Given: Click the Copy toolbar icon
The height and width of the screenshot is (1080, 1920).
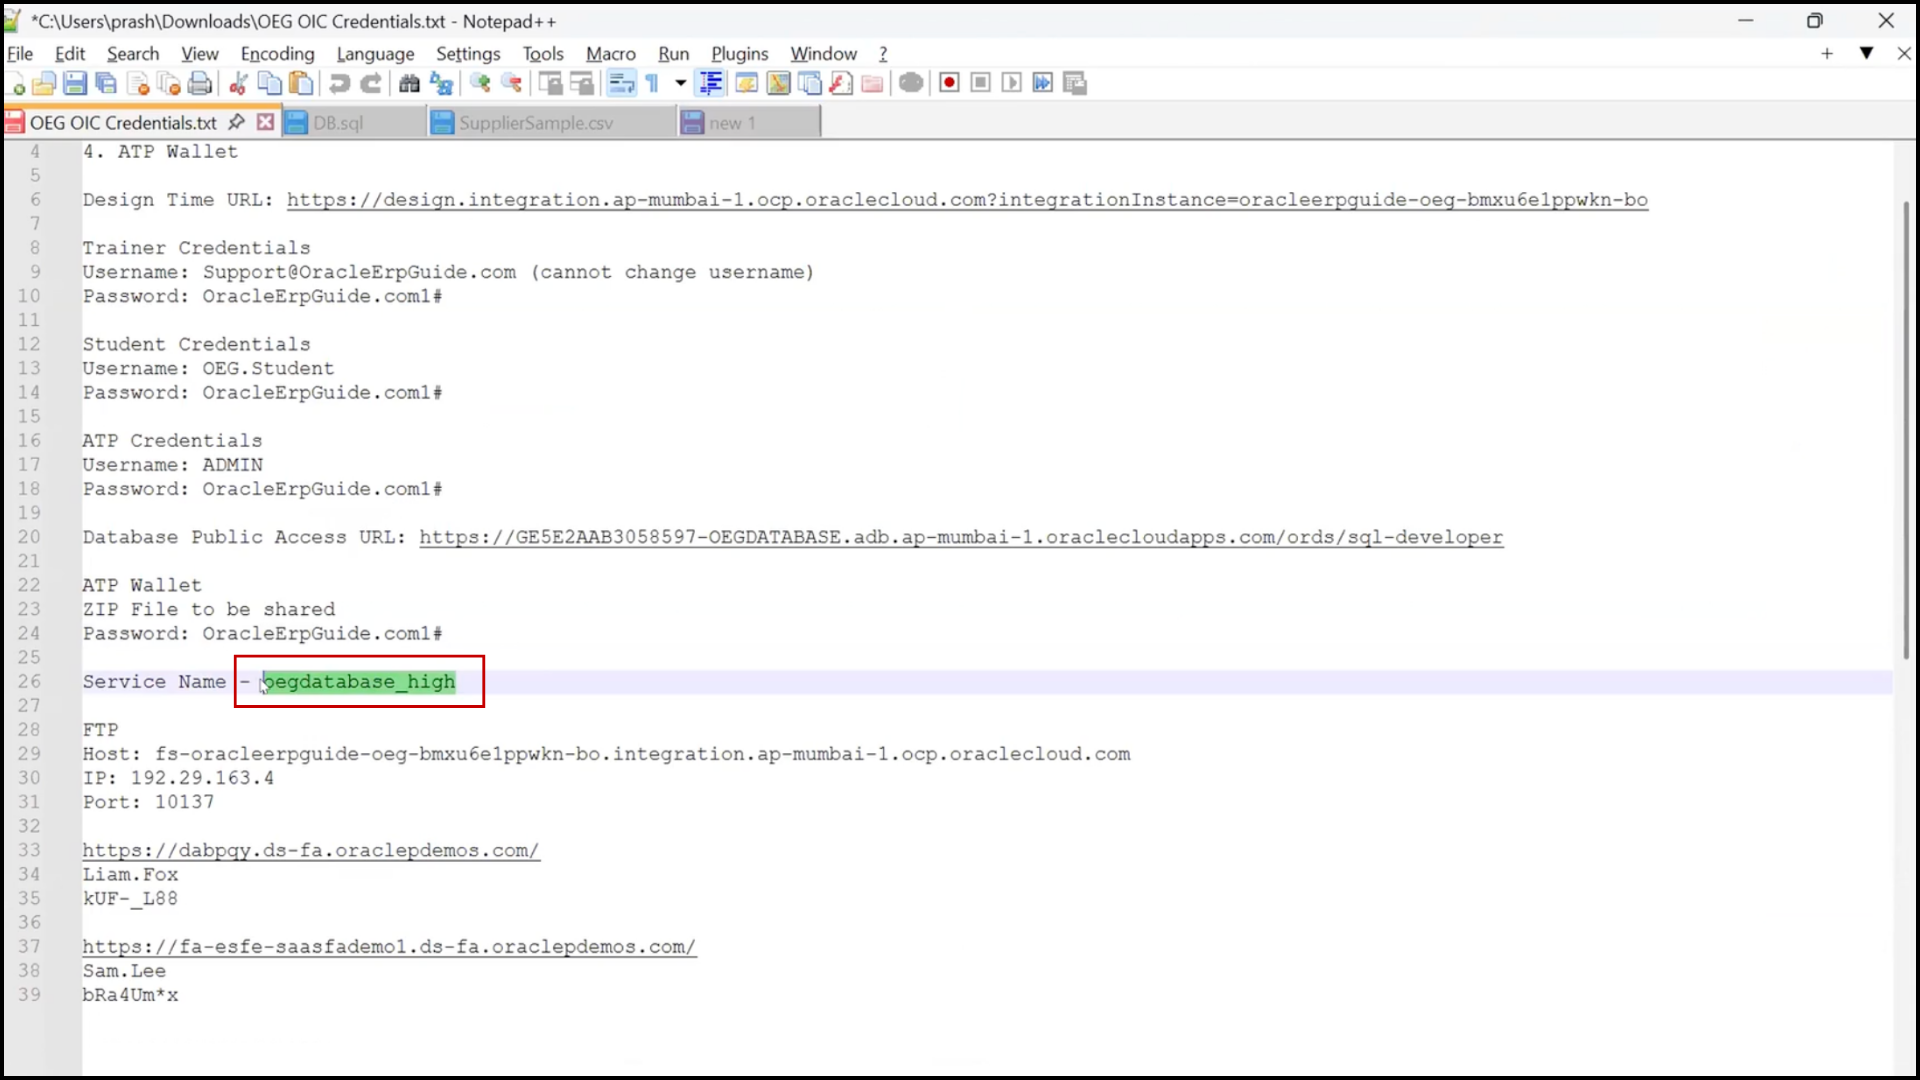Looking at the screenshot, I should point(269,83).
